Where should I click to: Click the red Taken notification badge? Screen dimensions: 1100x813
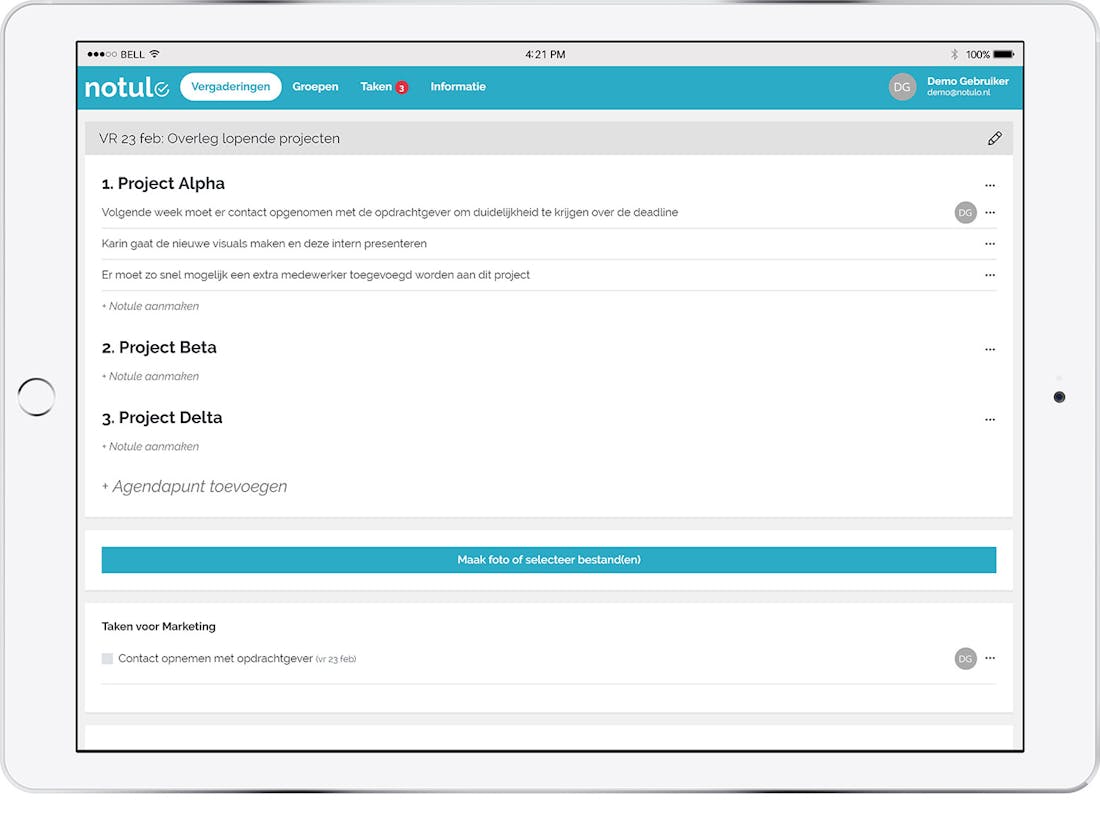[x=402, y=88]
